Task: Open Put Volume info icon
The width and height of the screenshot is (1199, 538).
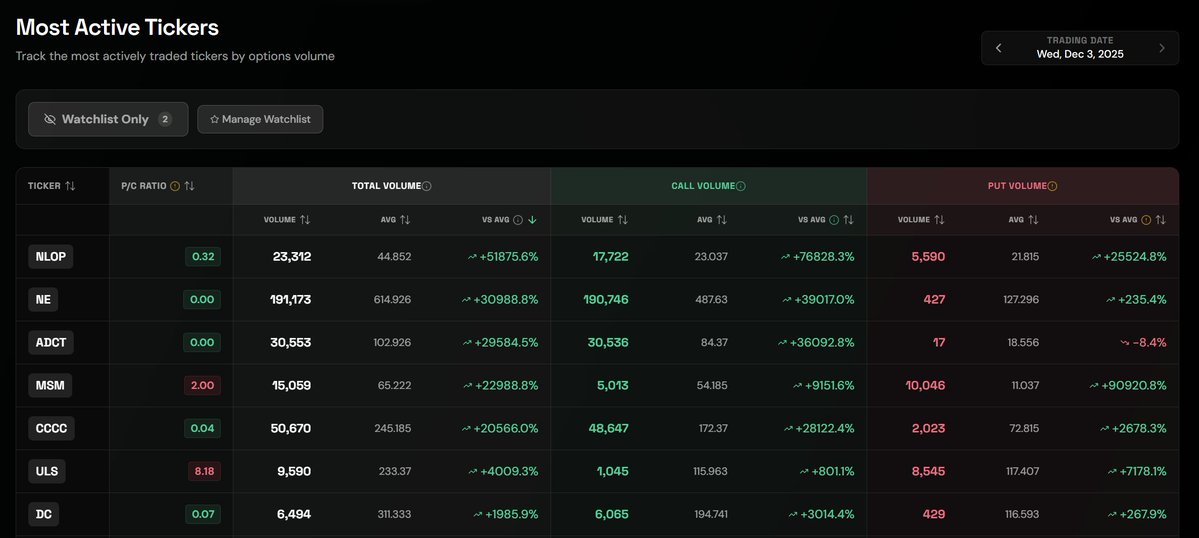Action: (1052, 186)
